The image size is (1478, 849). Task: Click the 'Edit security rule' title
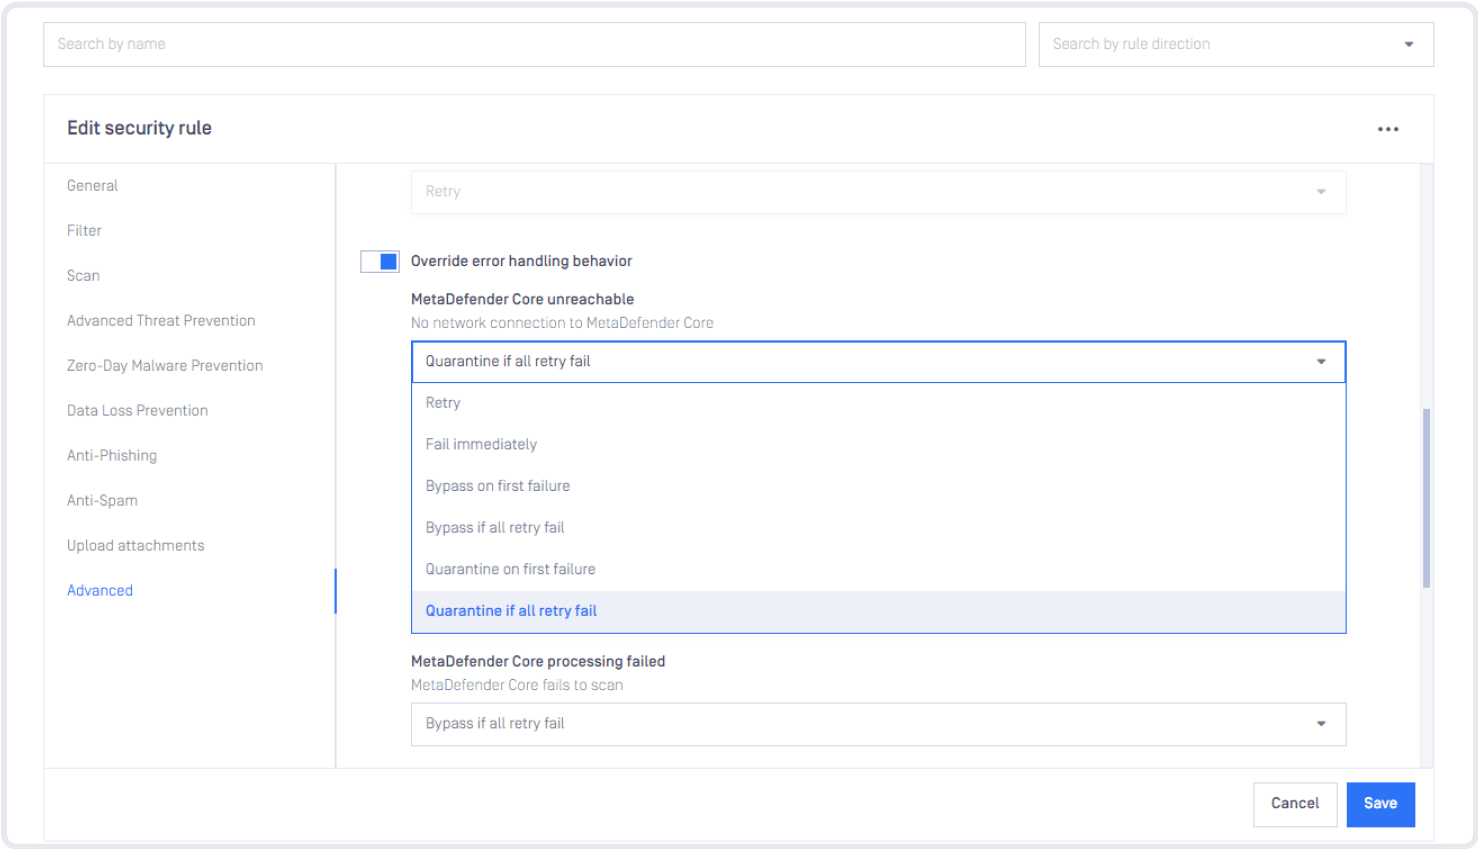[x=139, y=128]
